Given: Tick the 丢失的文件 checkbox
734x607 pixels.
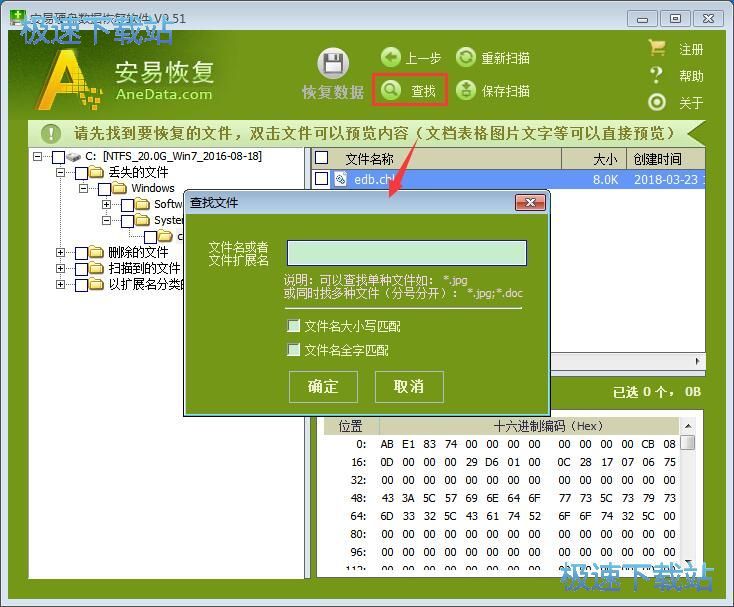Looking at the screenshot, I should (81, 173).
